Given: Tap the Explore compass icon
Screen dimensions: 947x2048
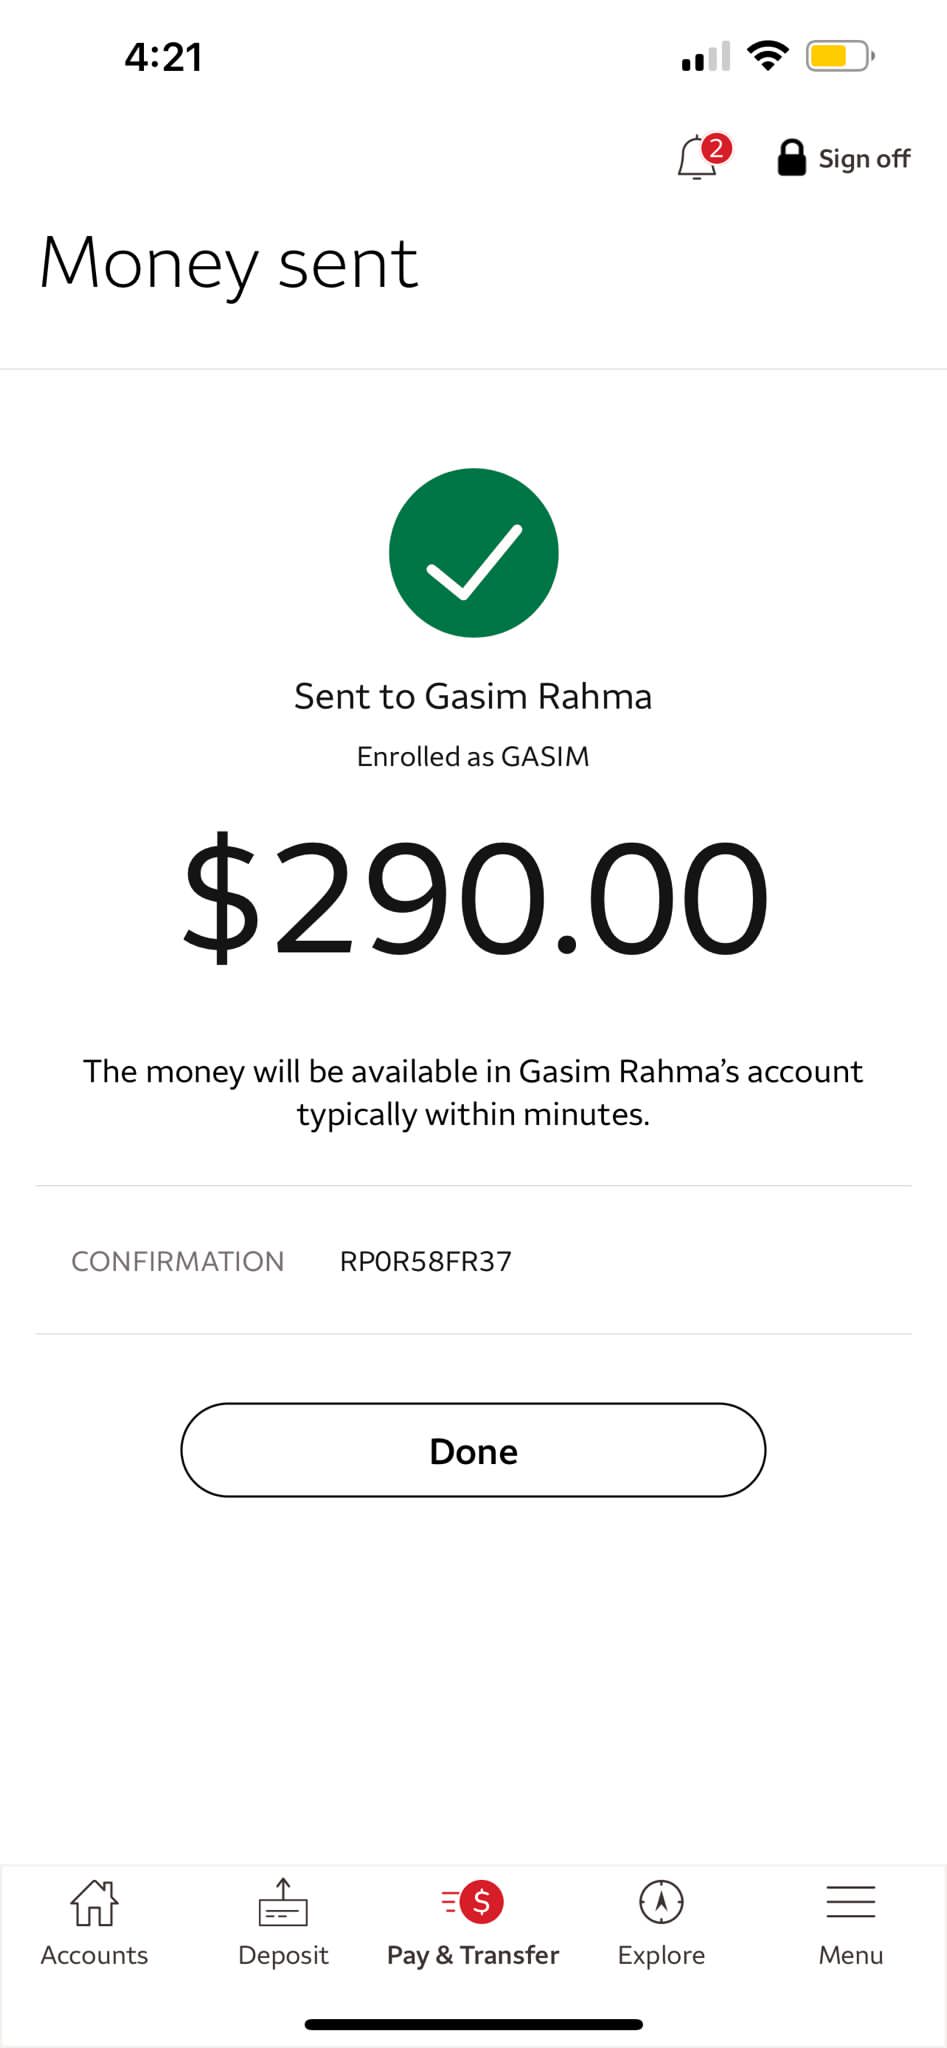Looking at the screenshot, I should [661, 1901].
